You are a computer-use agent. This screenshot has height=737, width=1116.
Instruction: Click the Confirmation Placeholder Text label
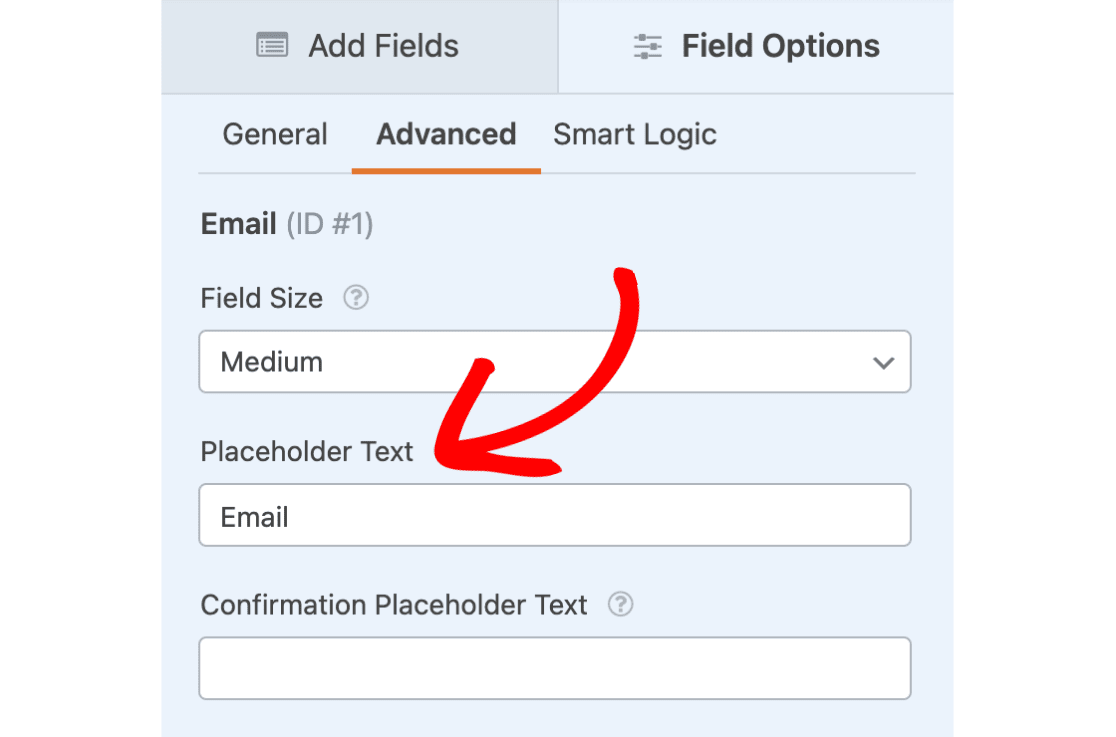(394, 605)
